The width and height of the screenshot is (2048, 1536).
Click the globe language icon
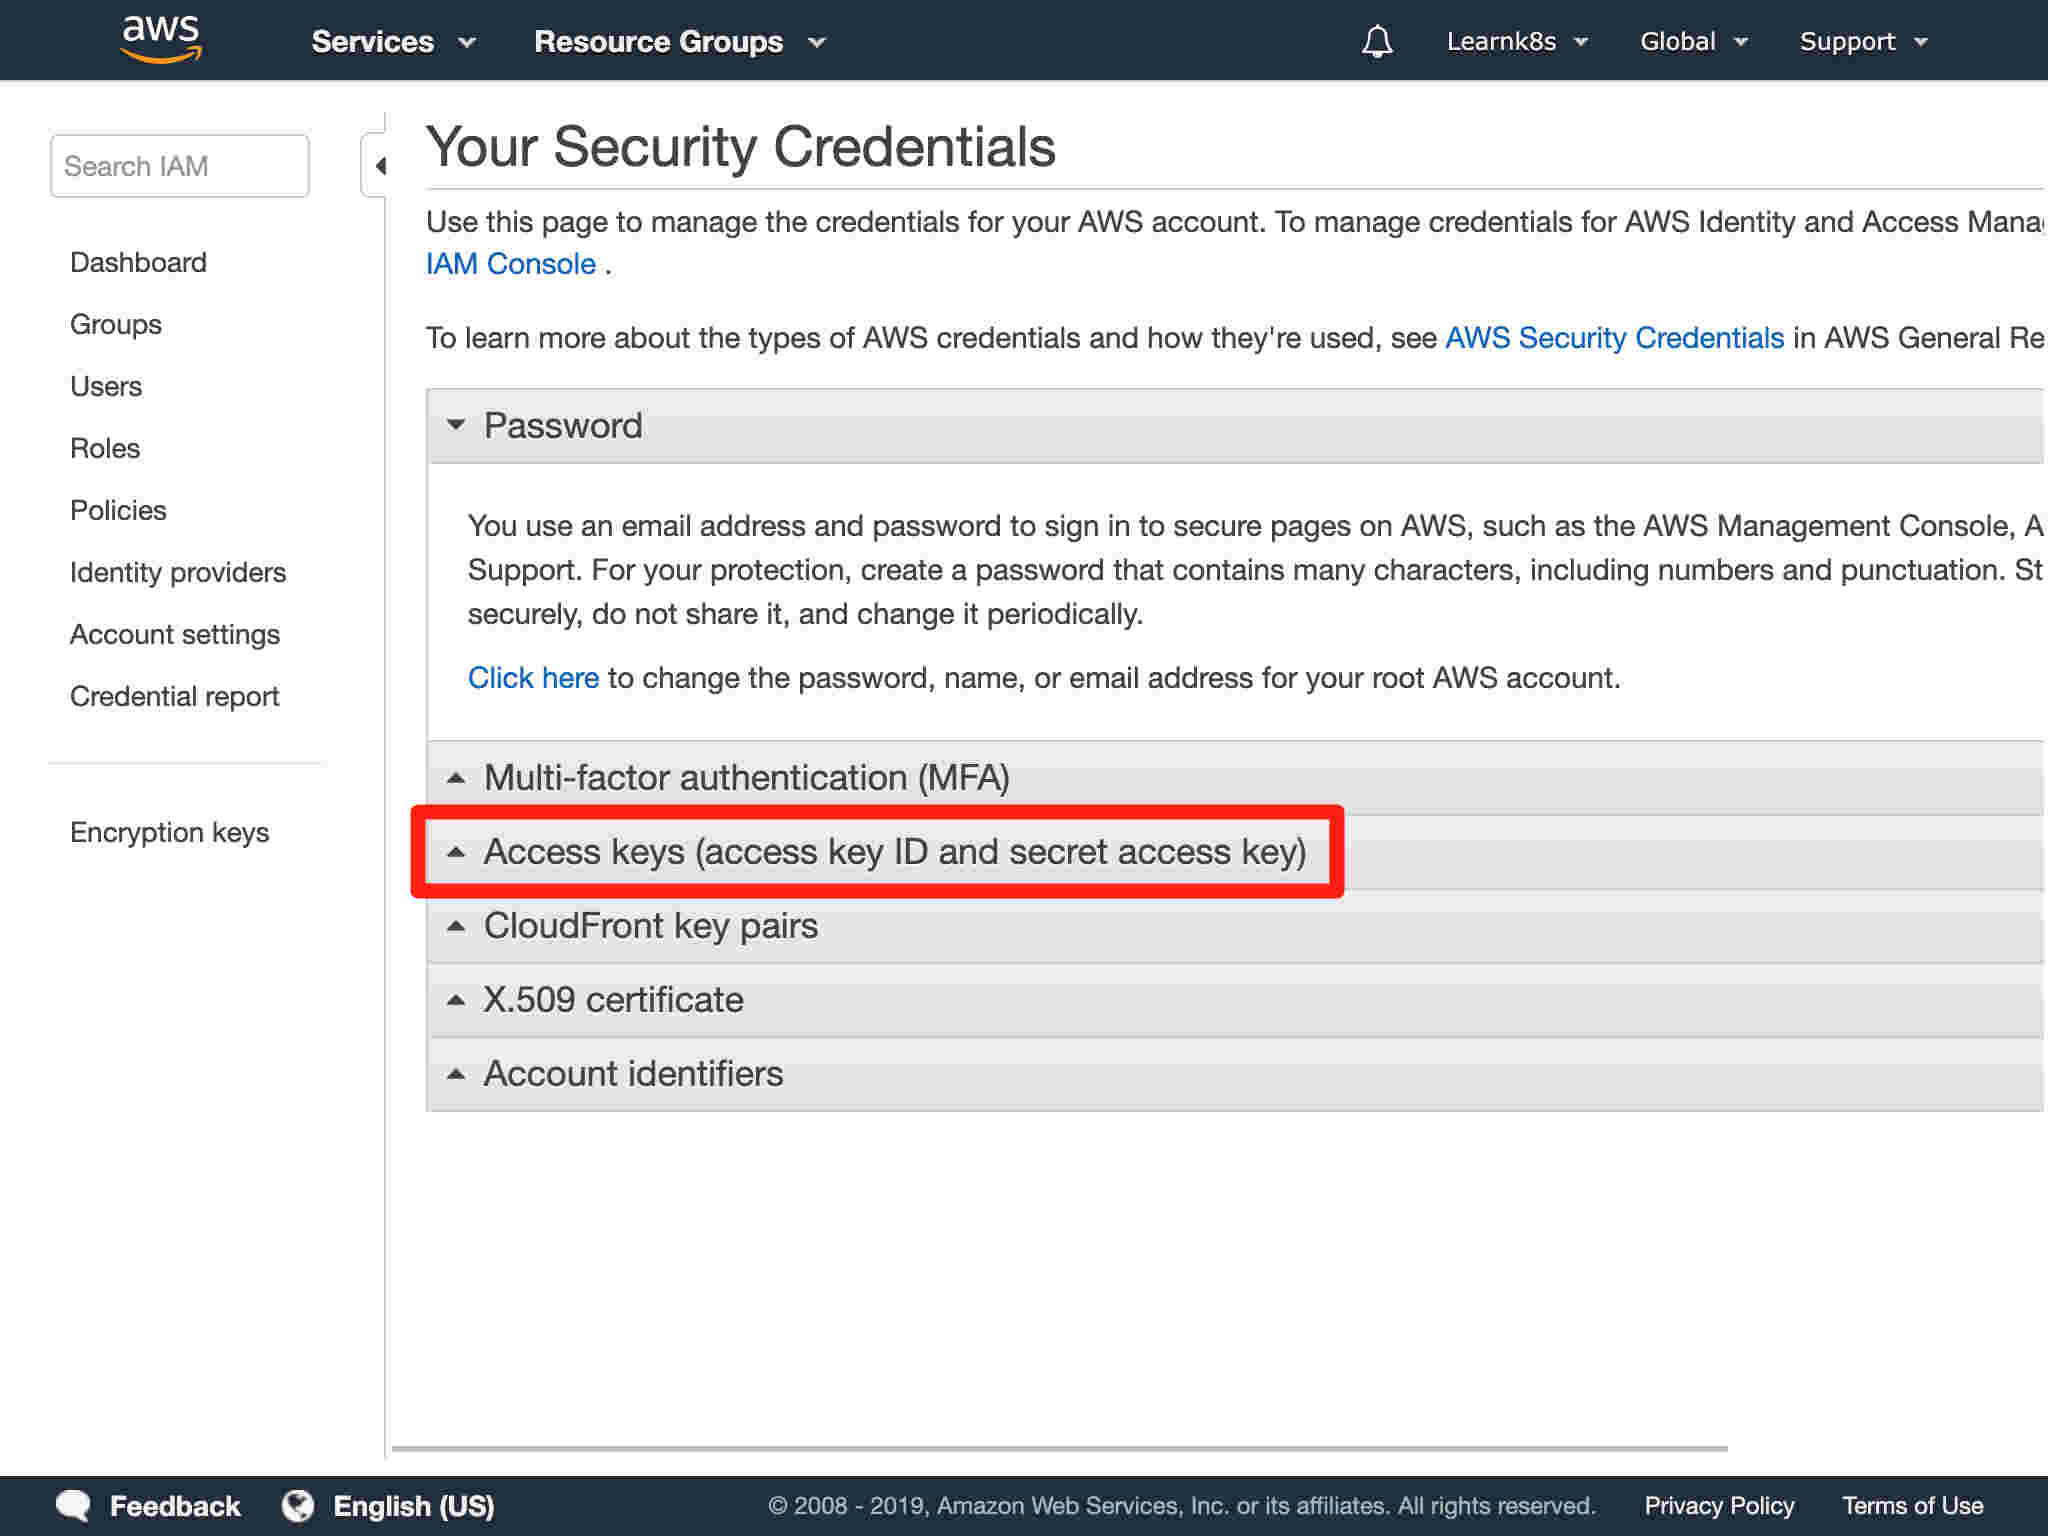pyautogui.click(x=297, y=1505)
